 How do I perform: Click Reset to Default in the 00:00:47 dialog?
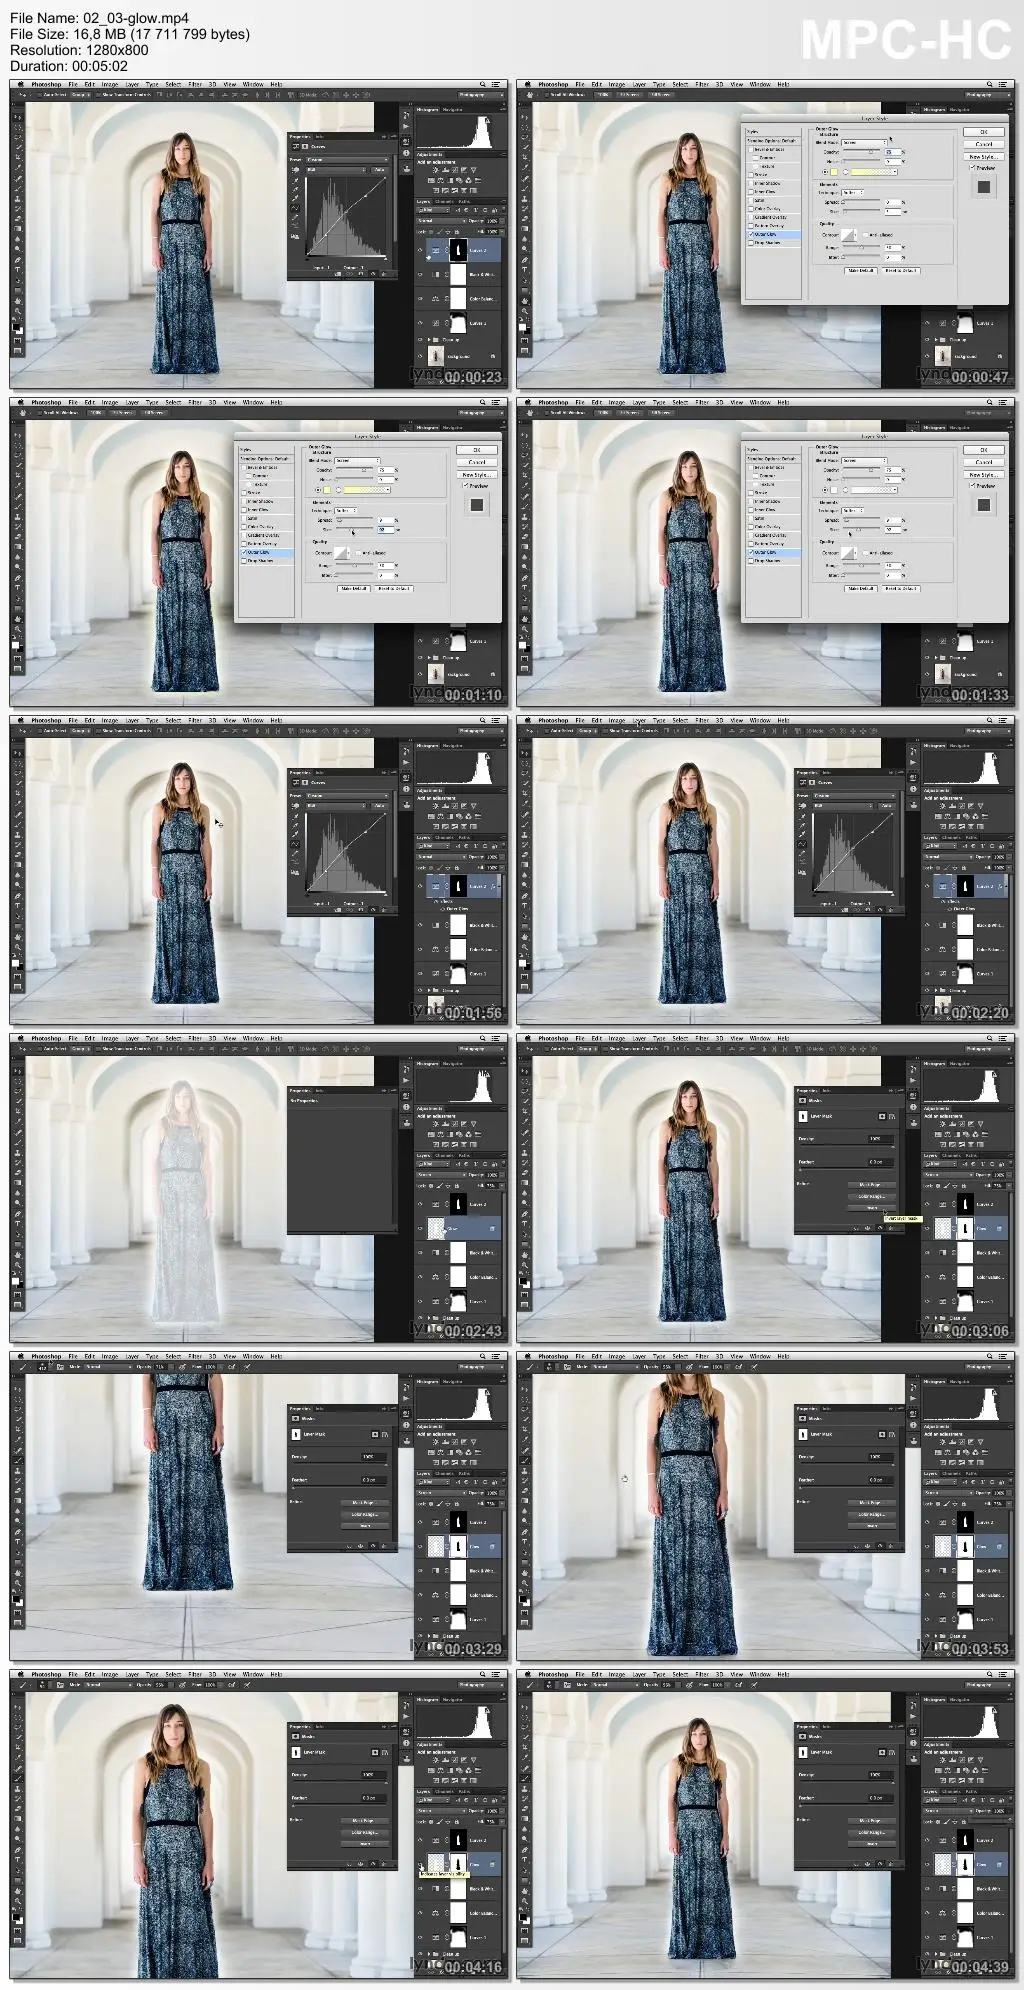901,271
